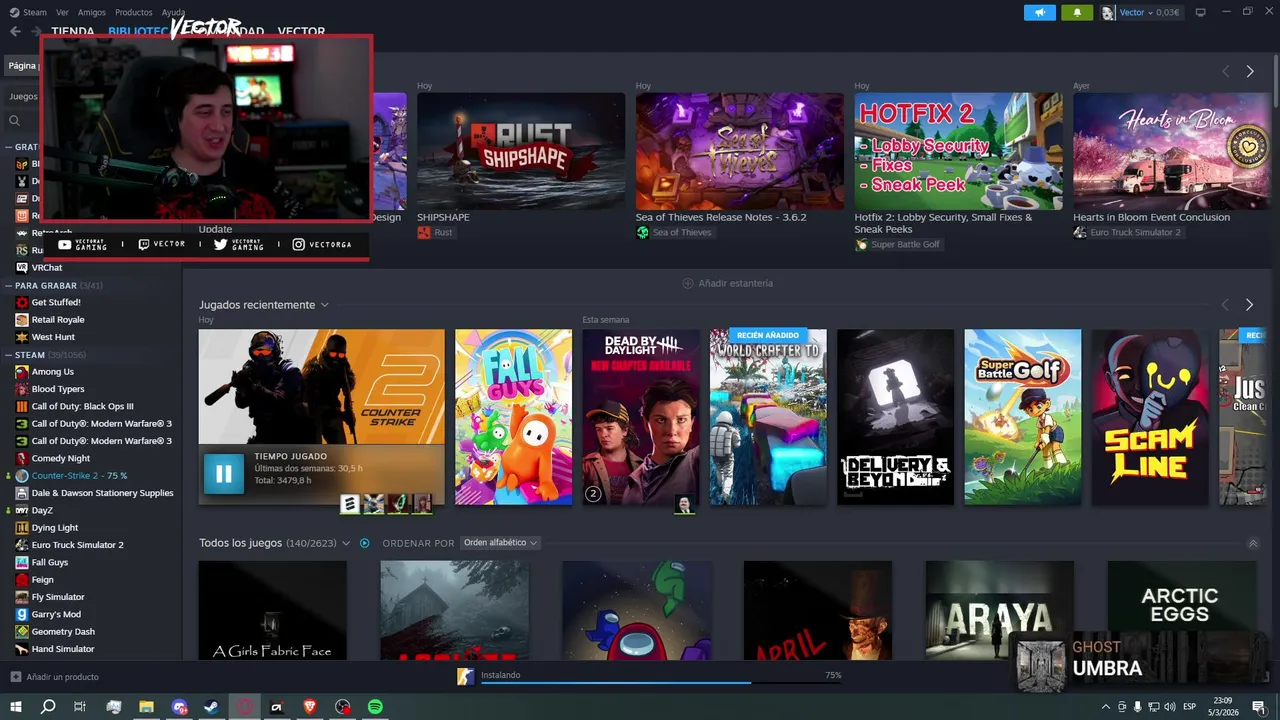Viewport: 1280px width, 720px height.
Task: Open File Explorer from the taskbar
Action: point(146,707)
